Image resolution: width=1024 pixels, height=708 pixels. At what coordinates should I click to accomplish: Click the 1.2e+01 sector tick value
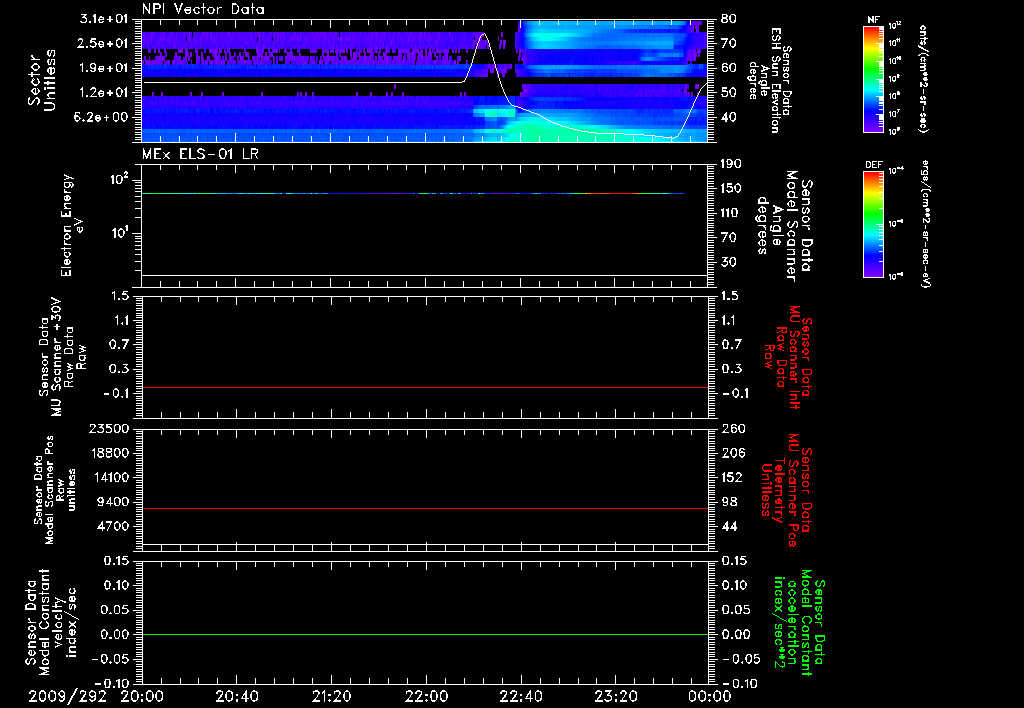coord(103,93)
